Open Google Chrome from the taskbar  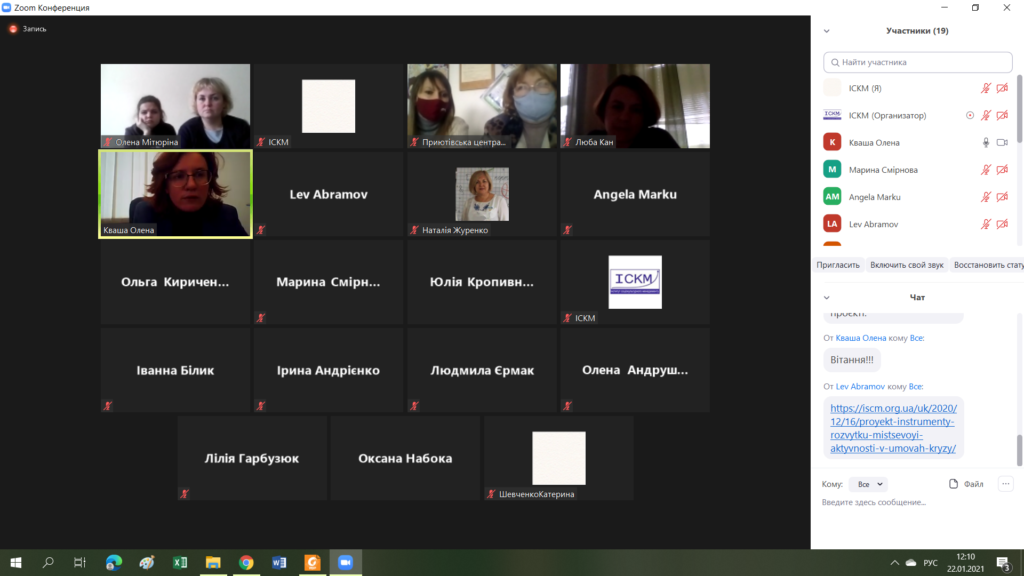pyautogui.click(x=246, y=562)
